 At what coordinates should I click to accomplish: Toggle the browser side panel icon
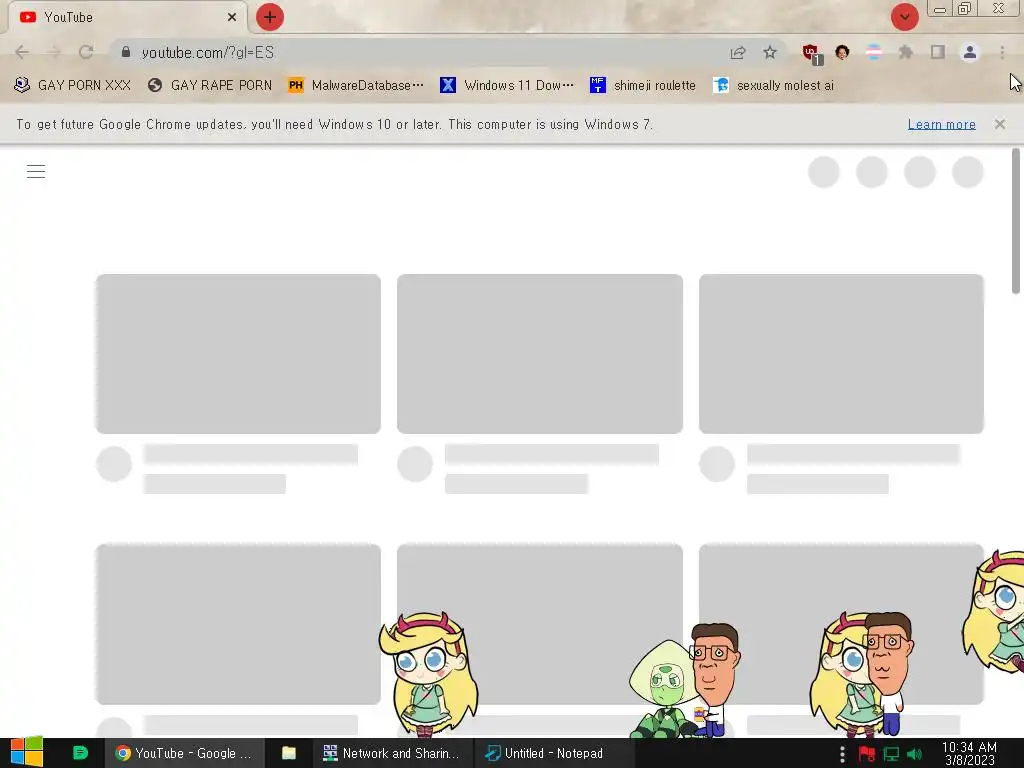938,52
